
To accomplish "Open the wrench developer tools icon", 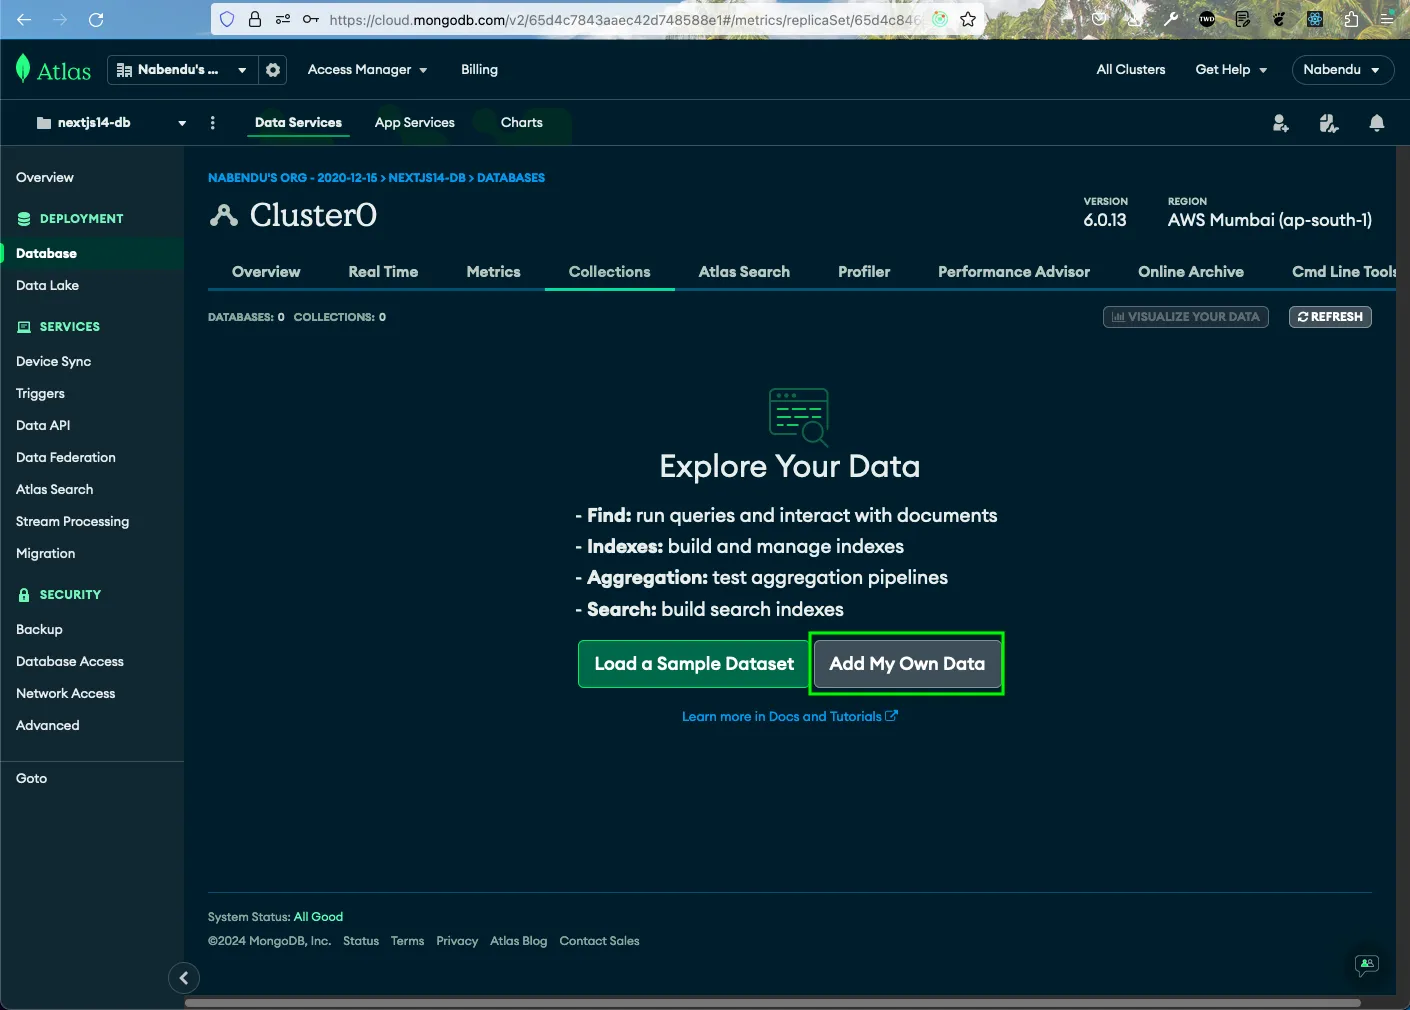I will [x=1171, y=19].
